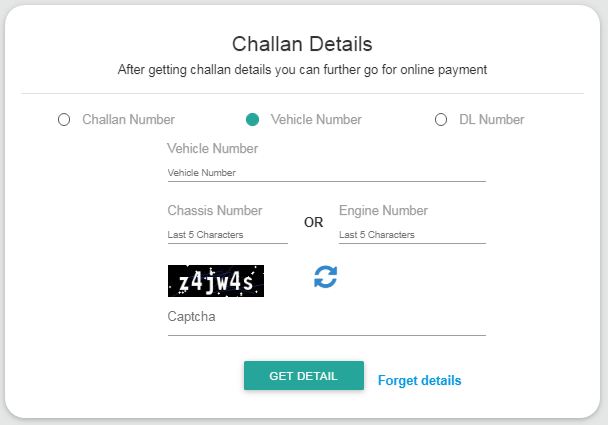
Task: Click the DL Number option label
Action: (x=491, y=120)
